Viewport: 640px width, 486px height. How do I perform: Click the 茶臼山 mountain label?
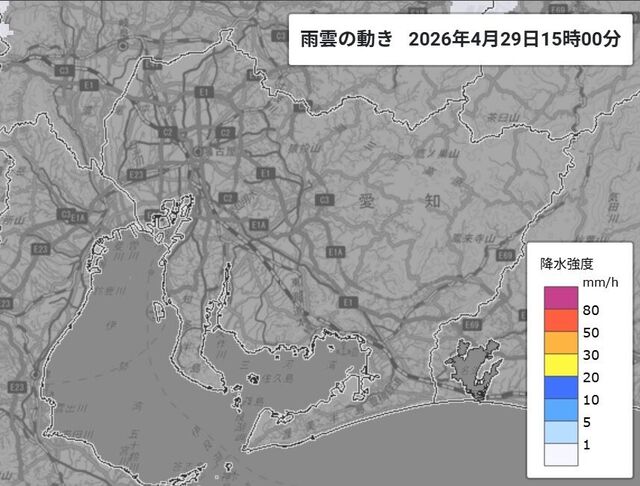[x=503, y=118]
